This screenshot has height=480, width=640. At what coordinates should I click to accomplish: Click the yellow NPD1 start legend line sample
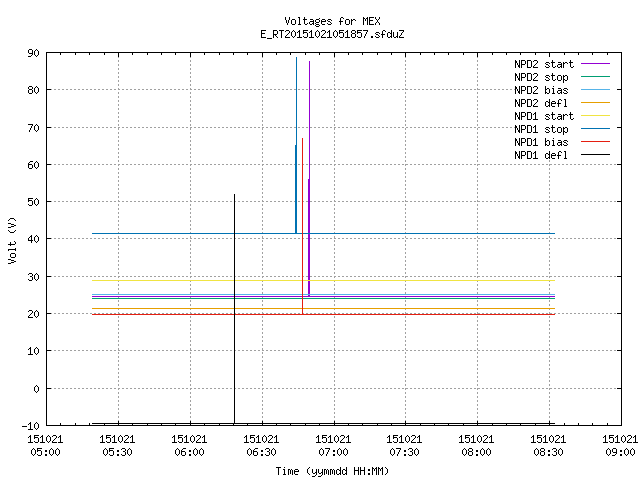(x=595, y=116)
